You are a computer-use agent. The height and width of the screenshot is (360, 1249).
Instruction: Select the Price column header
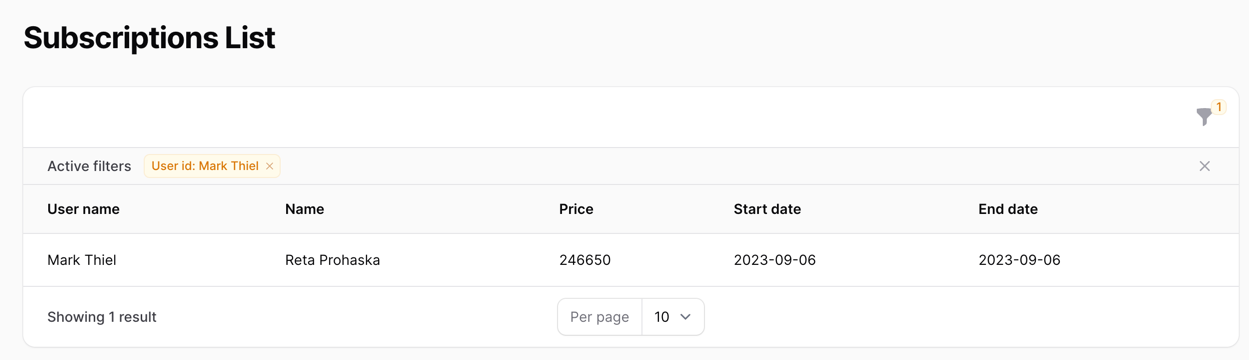click(x=576, y=209)
